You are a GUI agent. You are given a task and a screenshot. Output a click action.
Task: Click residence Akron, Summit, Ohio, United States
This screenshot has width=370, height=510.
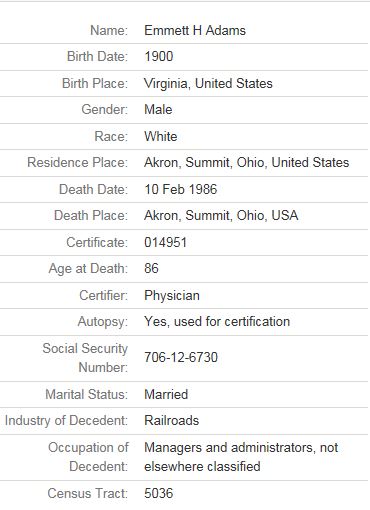(247, 163)
